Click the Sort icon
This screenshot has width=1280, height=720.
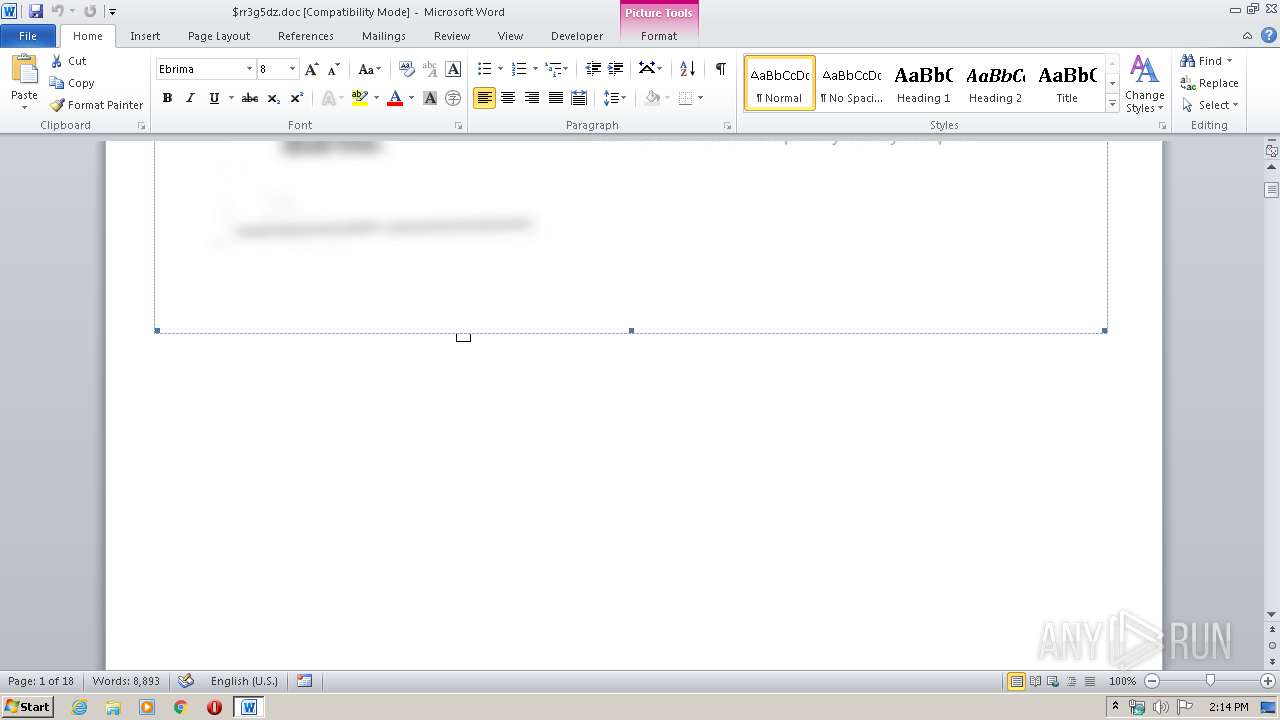[x=687, y=69]
